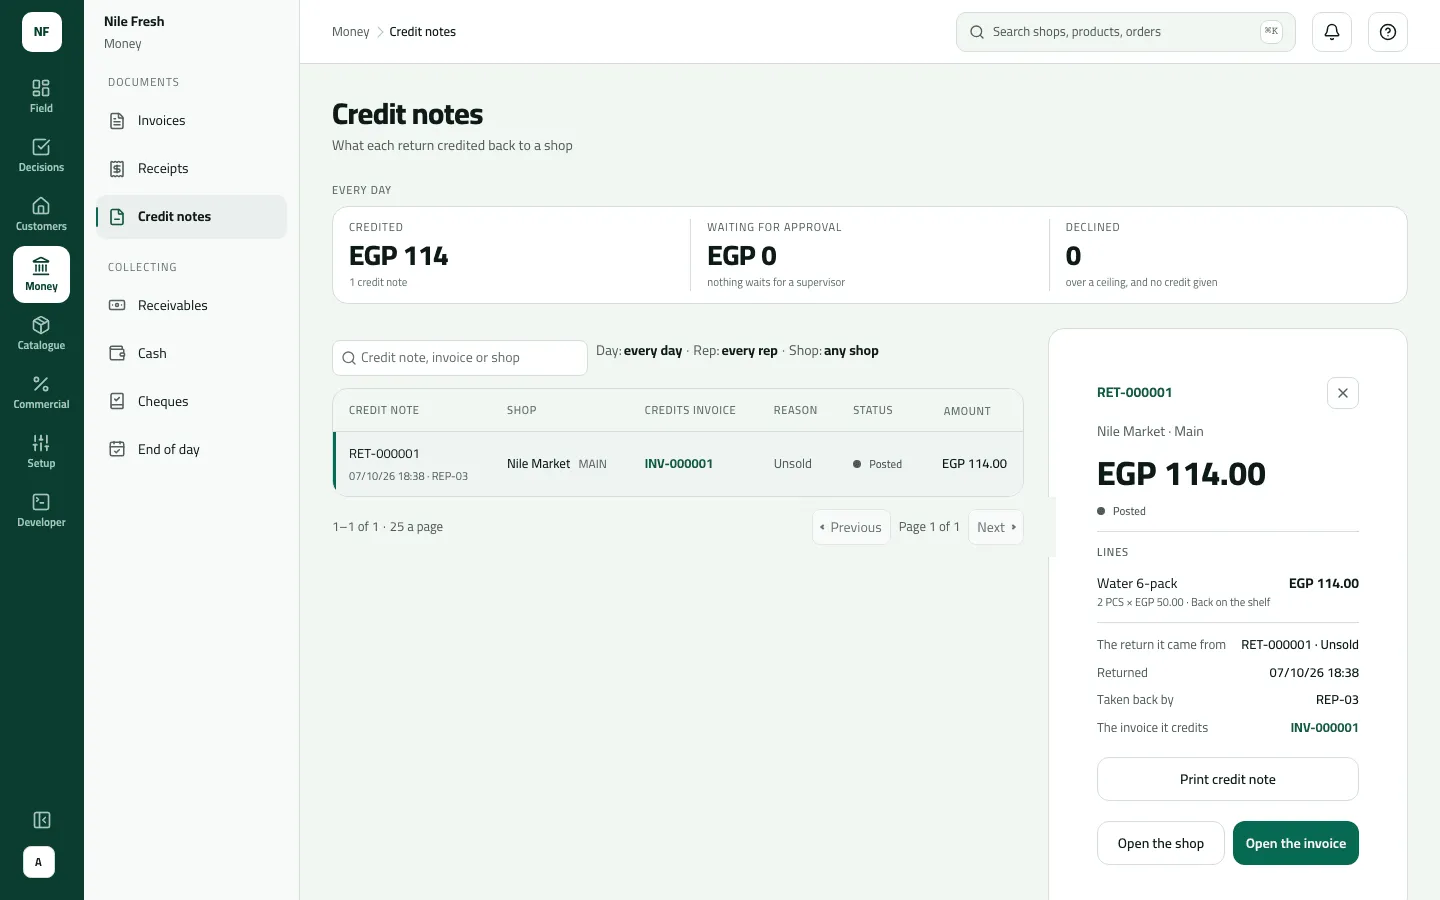
Task: Open Invoices in the Documents menu
Action: 191,121
